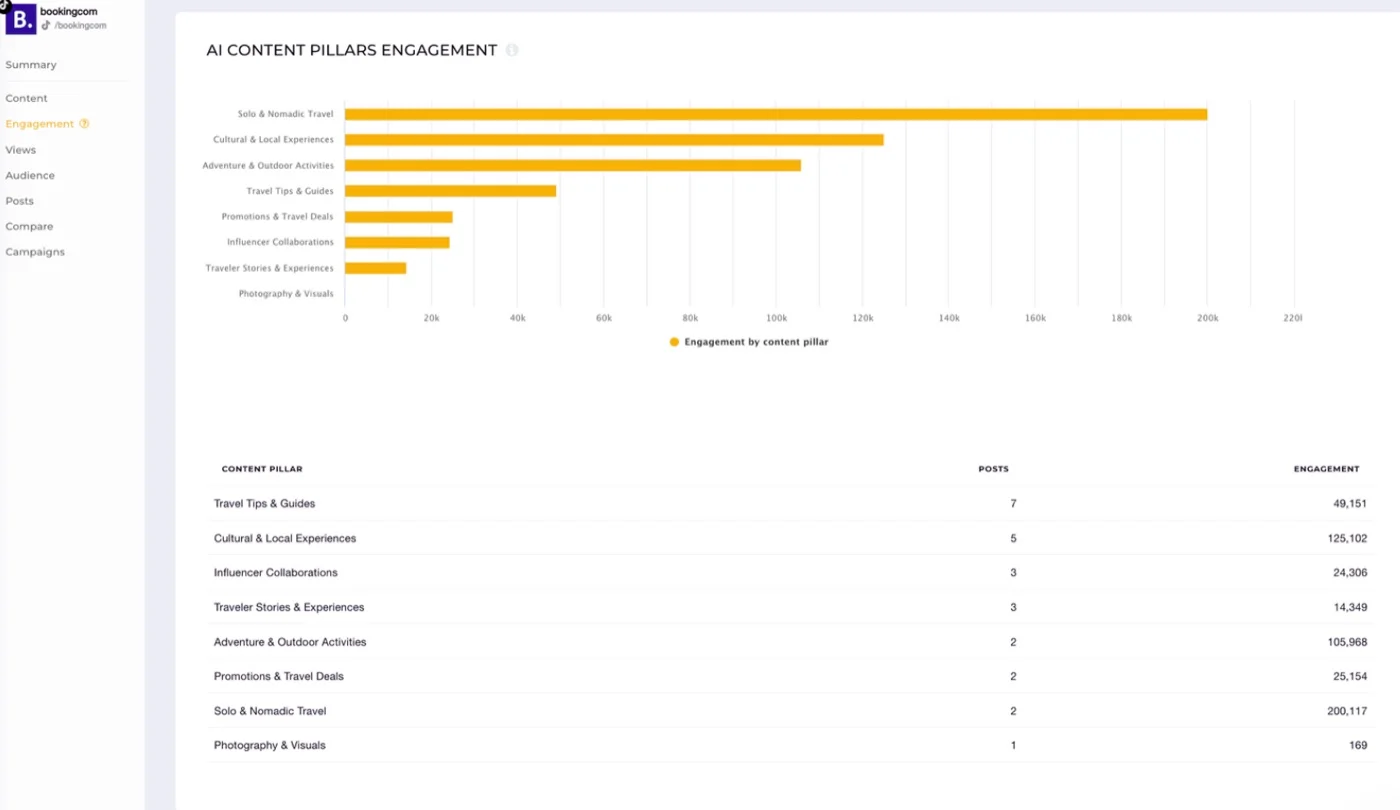Viewport: 1400px width, 810px height.
Task: Open the Content section
Action: (x=26, y=98)
